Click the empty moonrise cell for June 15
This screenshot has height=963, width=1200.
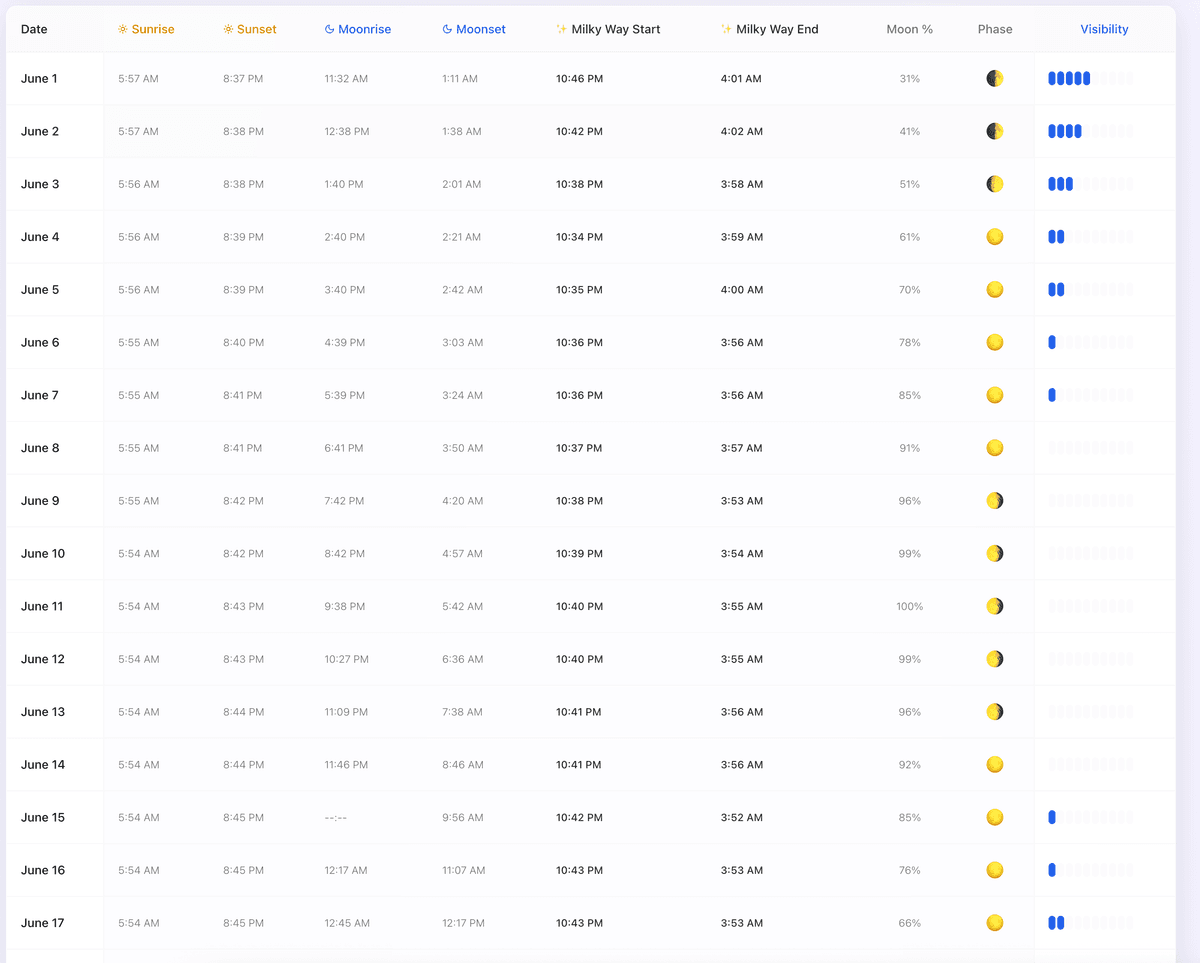pos(336,818)
